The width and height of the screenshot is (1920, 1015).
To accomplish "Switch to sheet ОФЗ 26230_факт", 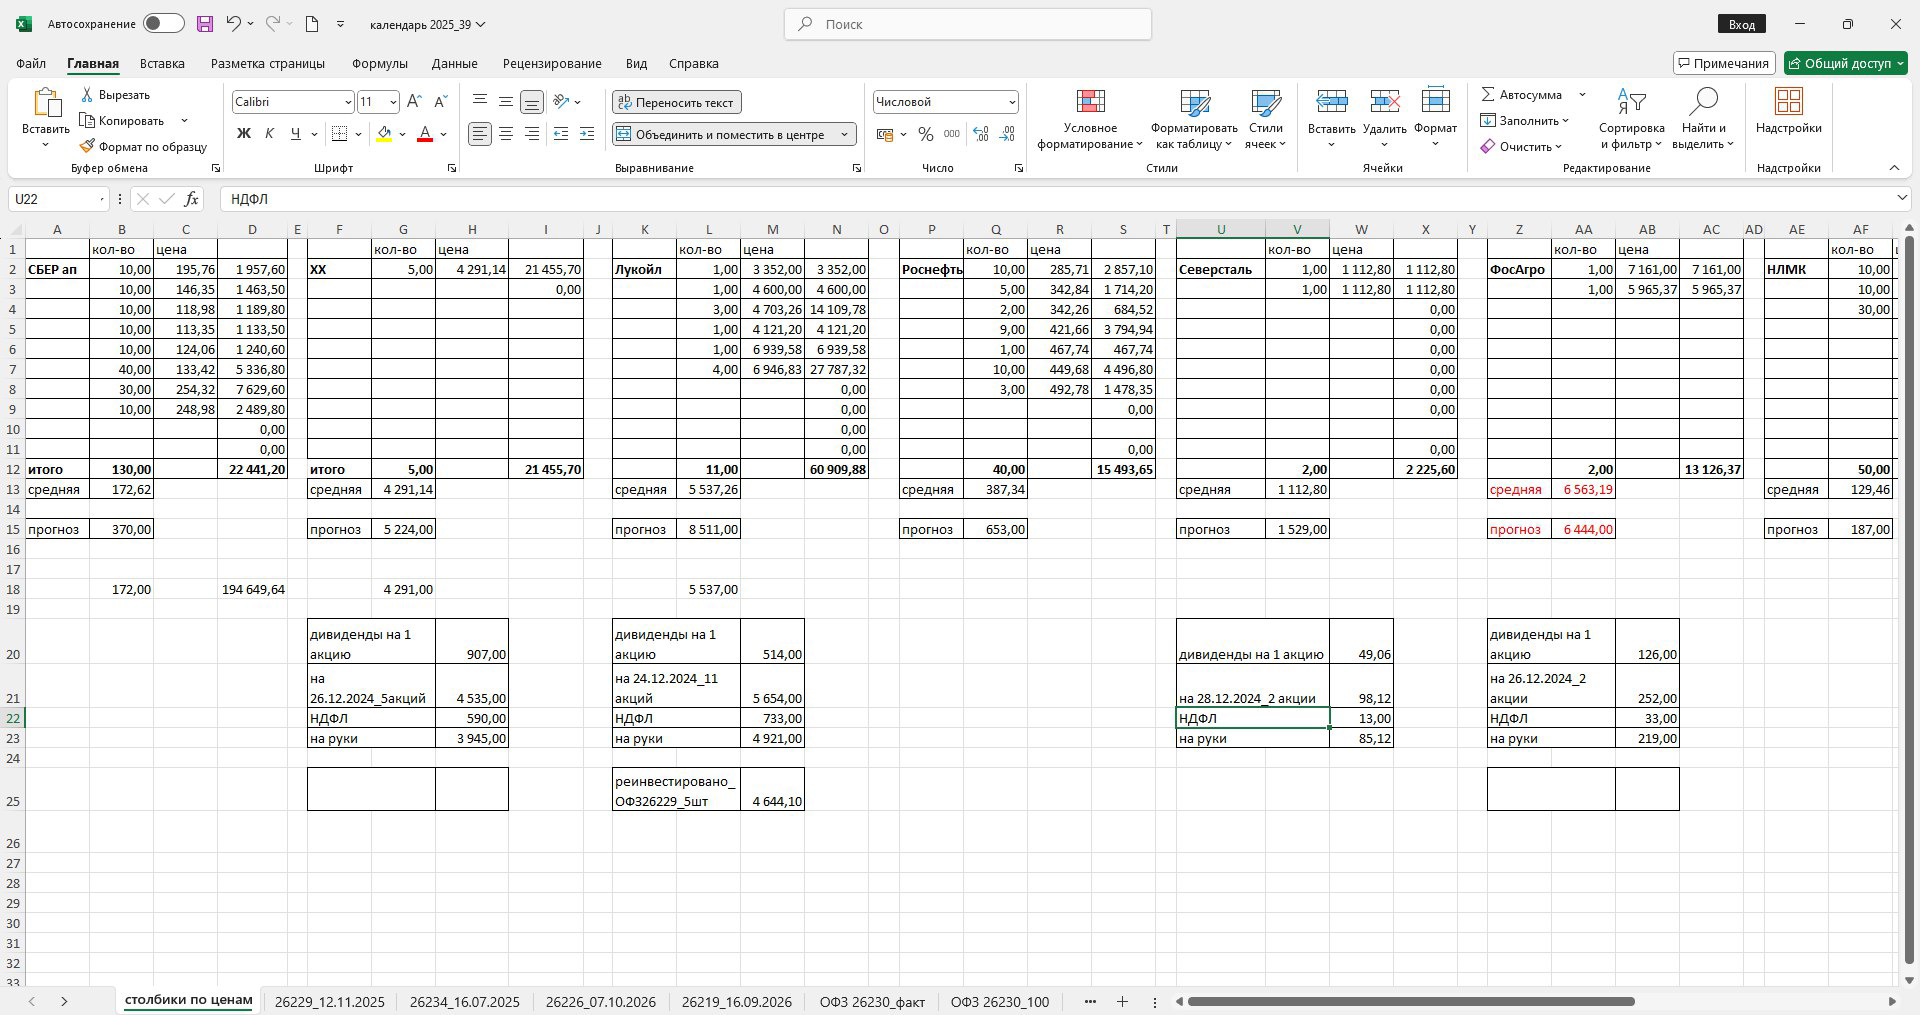I will tap(872, 1001).
